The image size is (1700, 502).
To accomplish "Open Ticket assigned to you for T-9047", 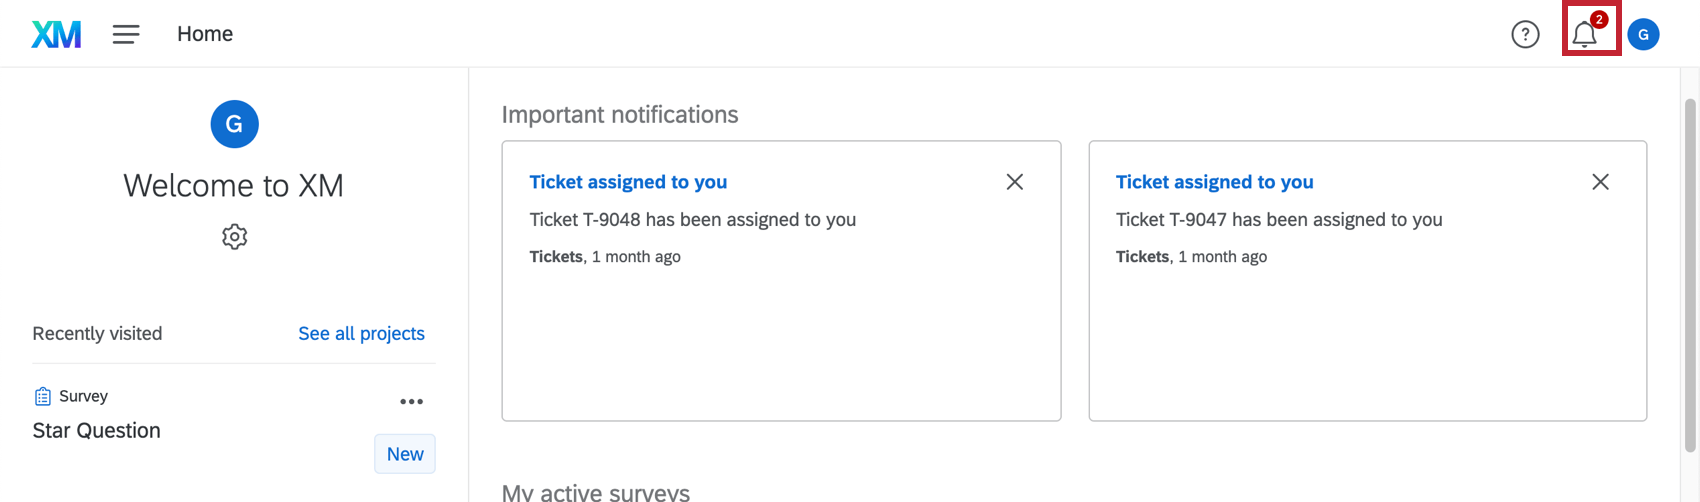I will pyautogui.click(x=1214, y=182).
